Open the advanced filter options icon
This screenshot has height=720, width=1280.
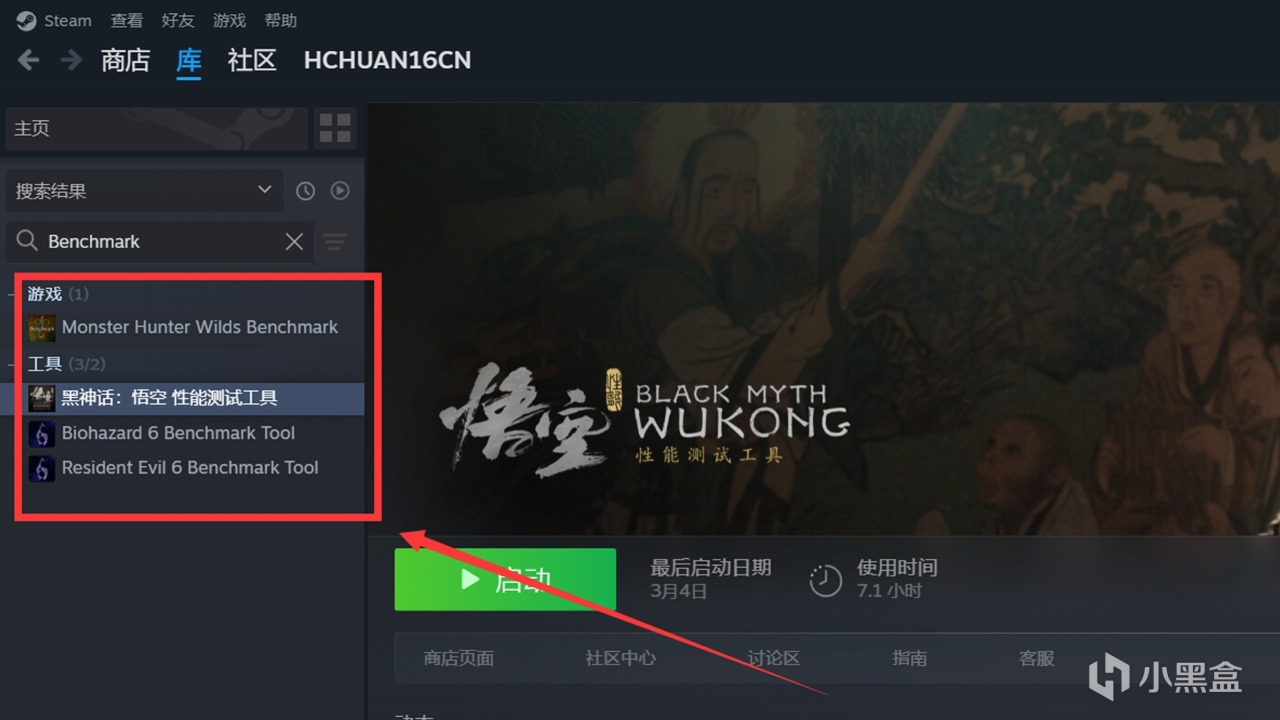coord(335,242)
